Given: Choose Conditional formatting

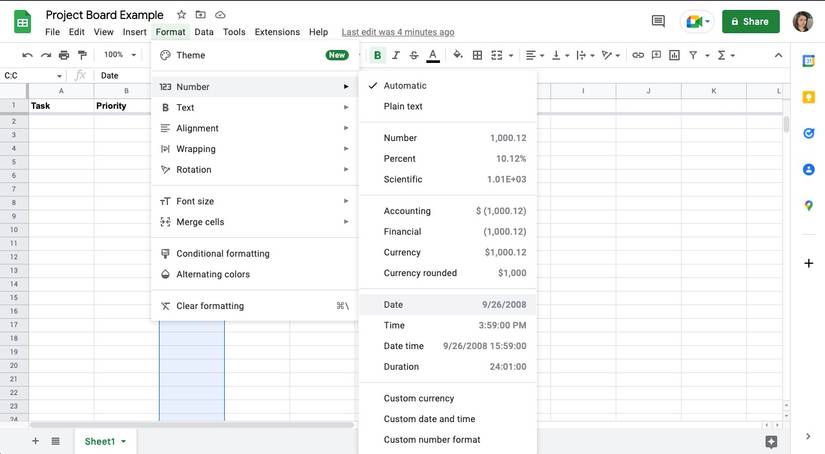Looking at the screenshot, I should [x=255, y=254].
